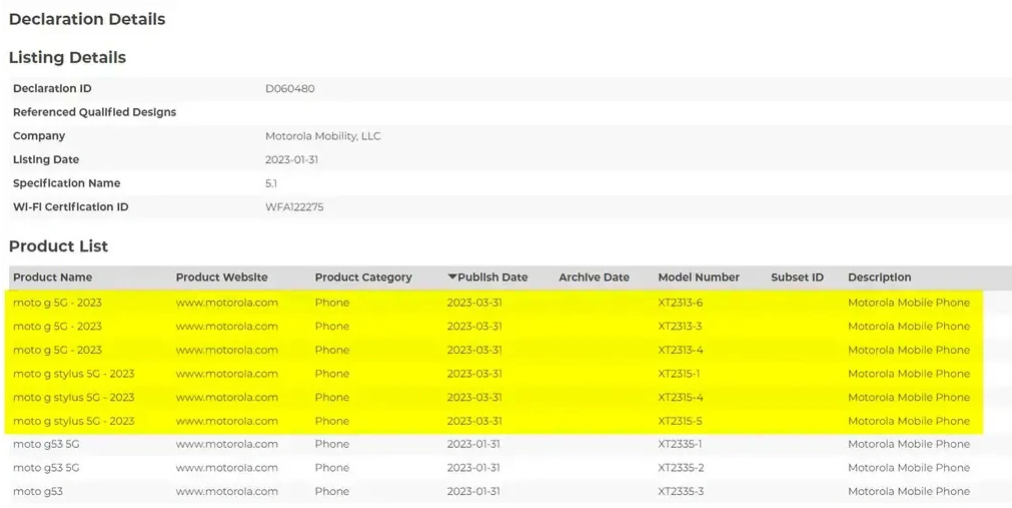Open www.motorola.com link in XT2313-3 row
The image size is (1012, 508).
point(227,326)
